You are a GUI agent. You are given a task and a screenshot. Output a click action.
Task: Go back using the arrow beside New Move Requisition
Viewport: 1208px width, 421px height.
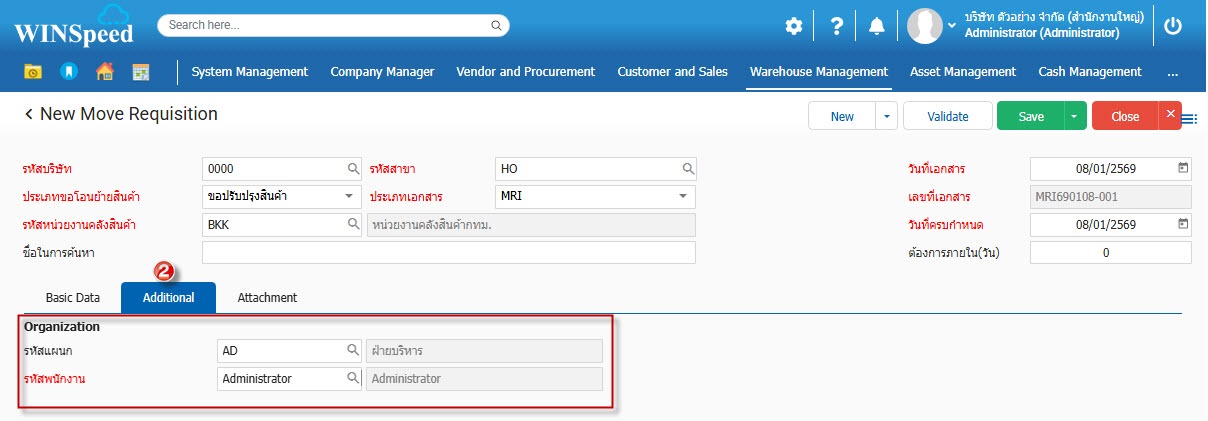(28, 115)
